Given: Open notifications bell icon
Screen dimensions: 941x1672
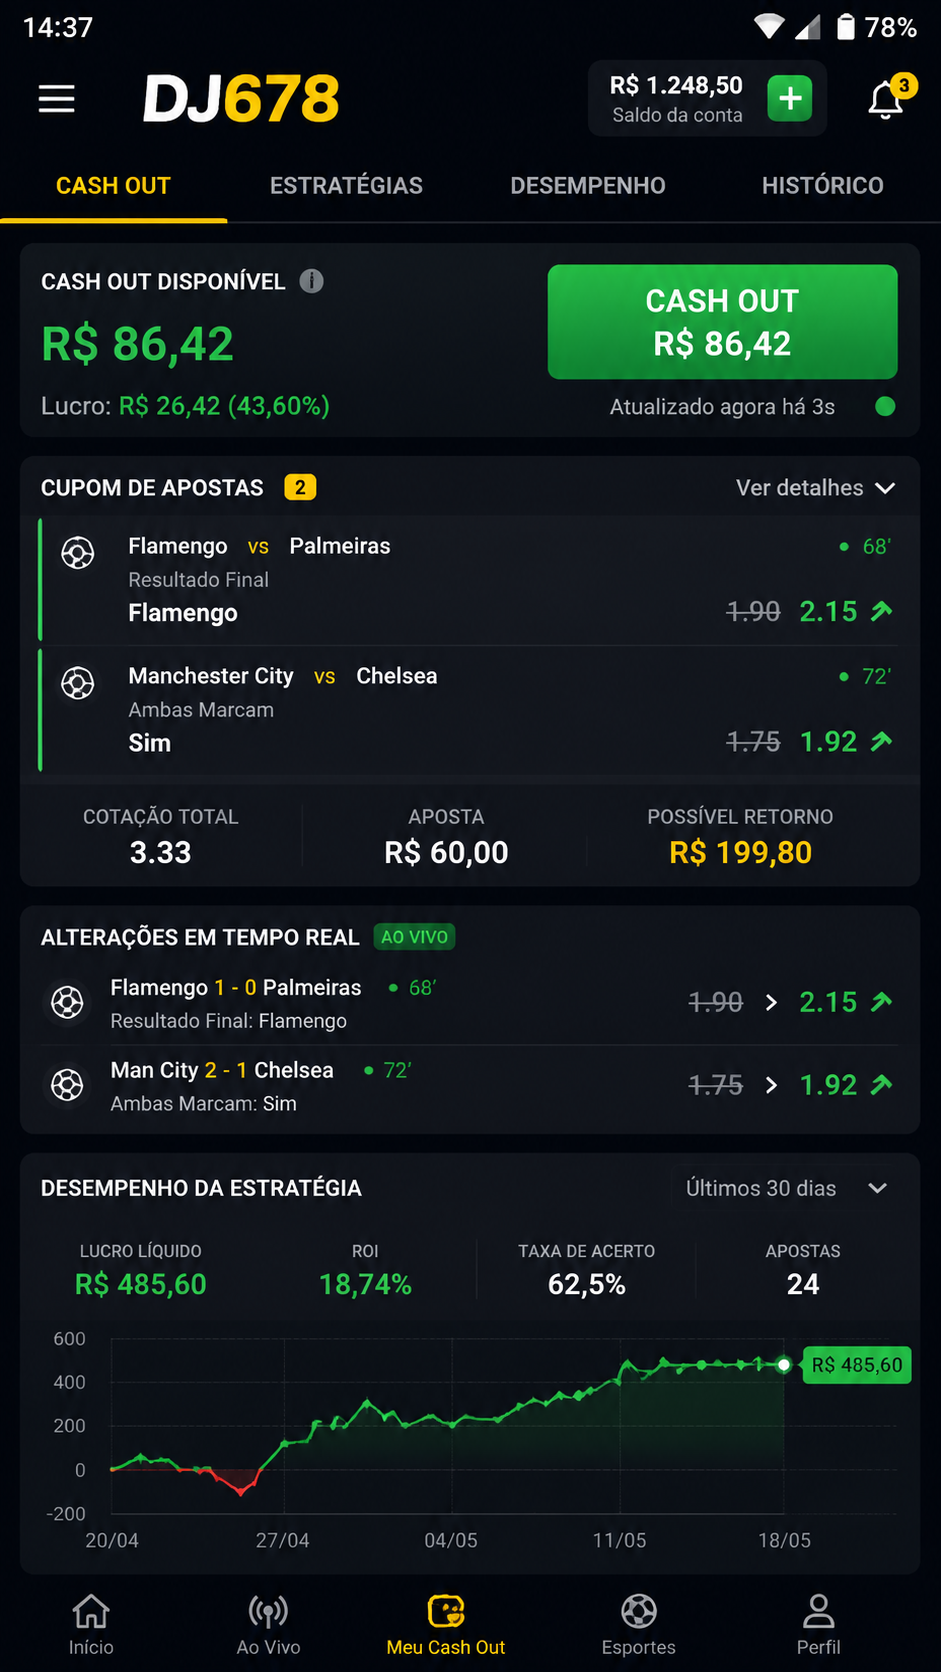Looking at the screenshot, I should pyautogui.click(x=886, y=98).
